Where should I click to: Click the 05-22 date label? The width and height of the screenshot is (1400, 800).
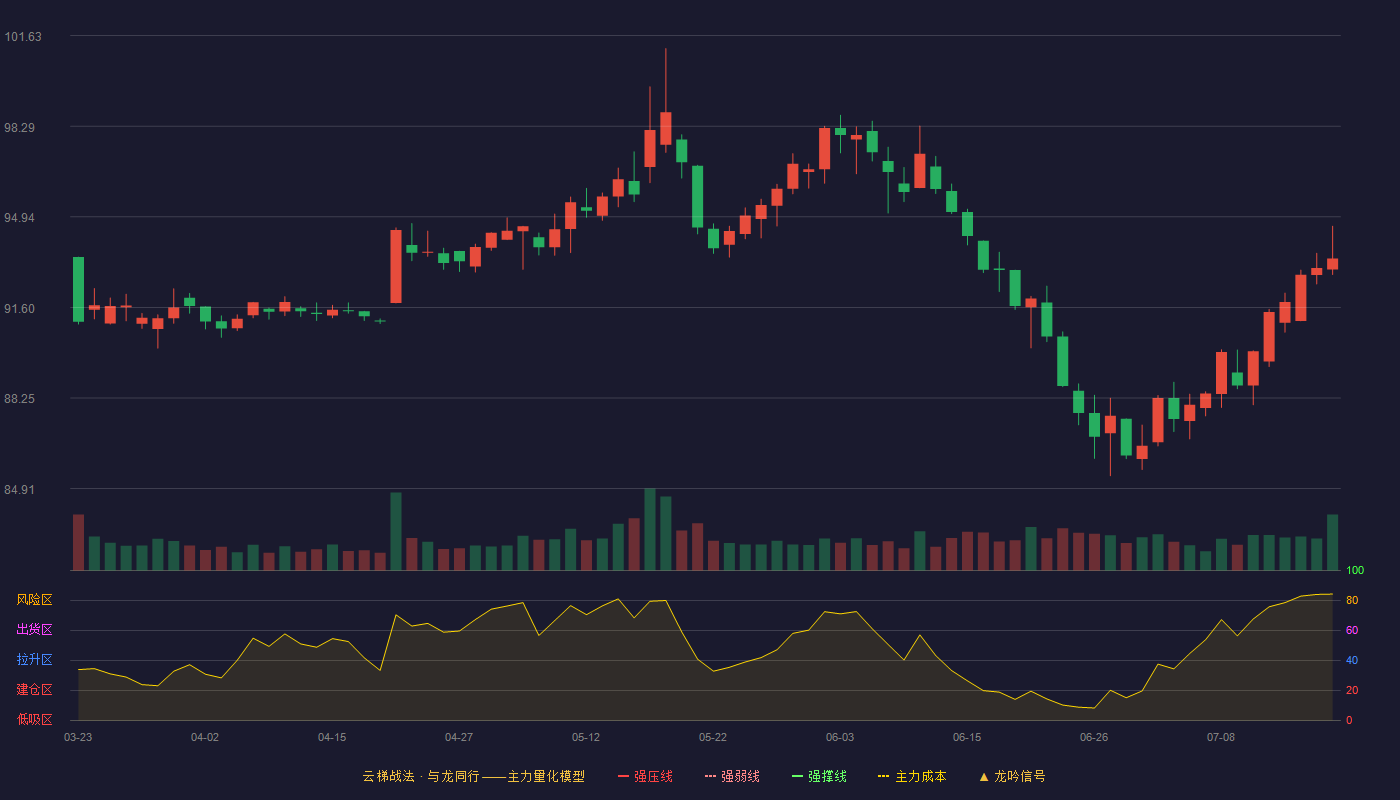[x=713, y=737]
